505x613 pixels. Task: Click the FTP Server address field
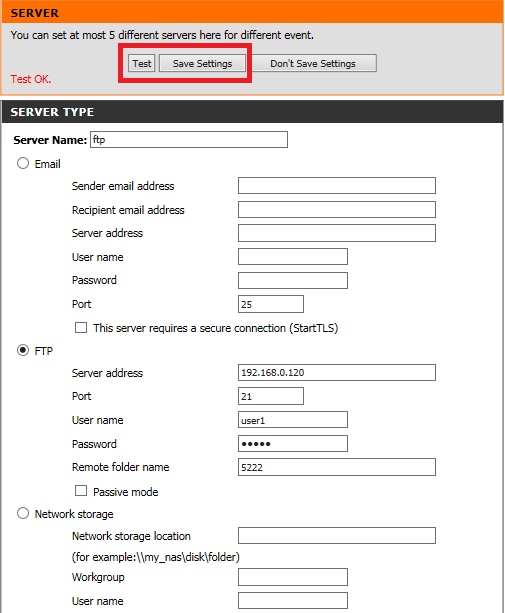click(x=337, y=373)
